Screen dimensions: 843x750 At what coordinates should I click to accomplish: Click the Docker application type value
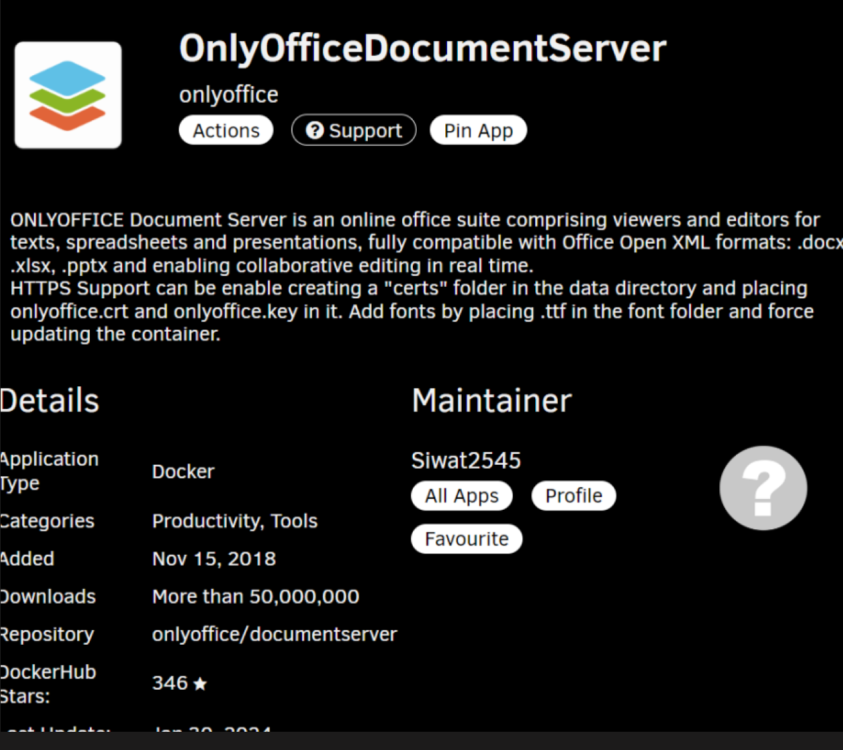183,472
